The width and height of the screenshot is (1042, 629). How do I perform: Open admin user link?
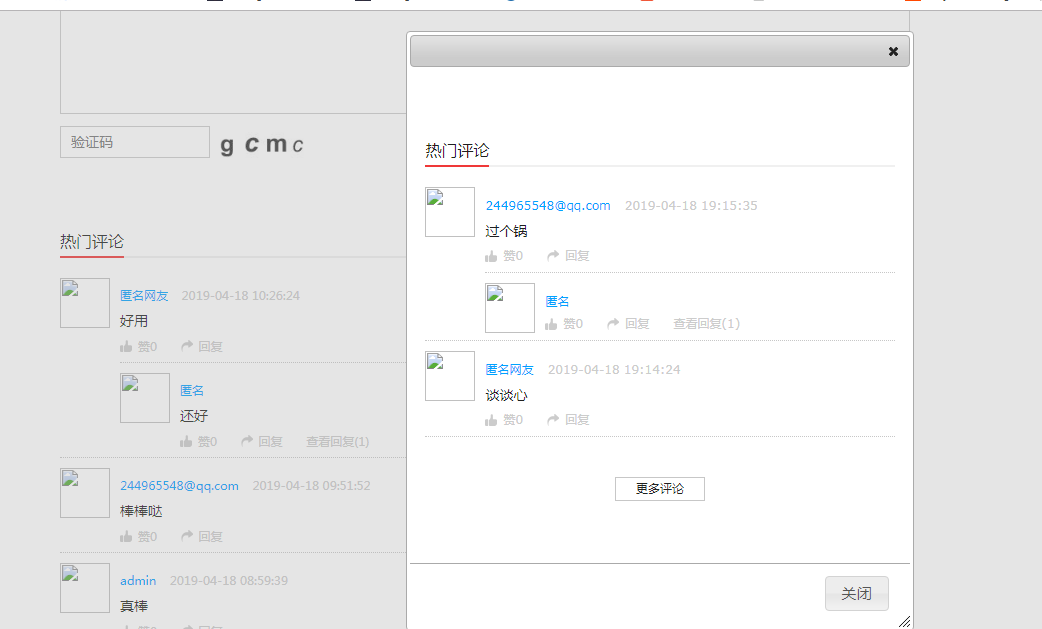[x=138, y=581]
